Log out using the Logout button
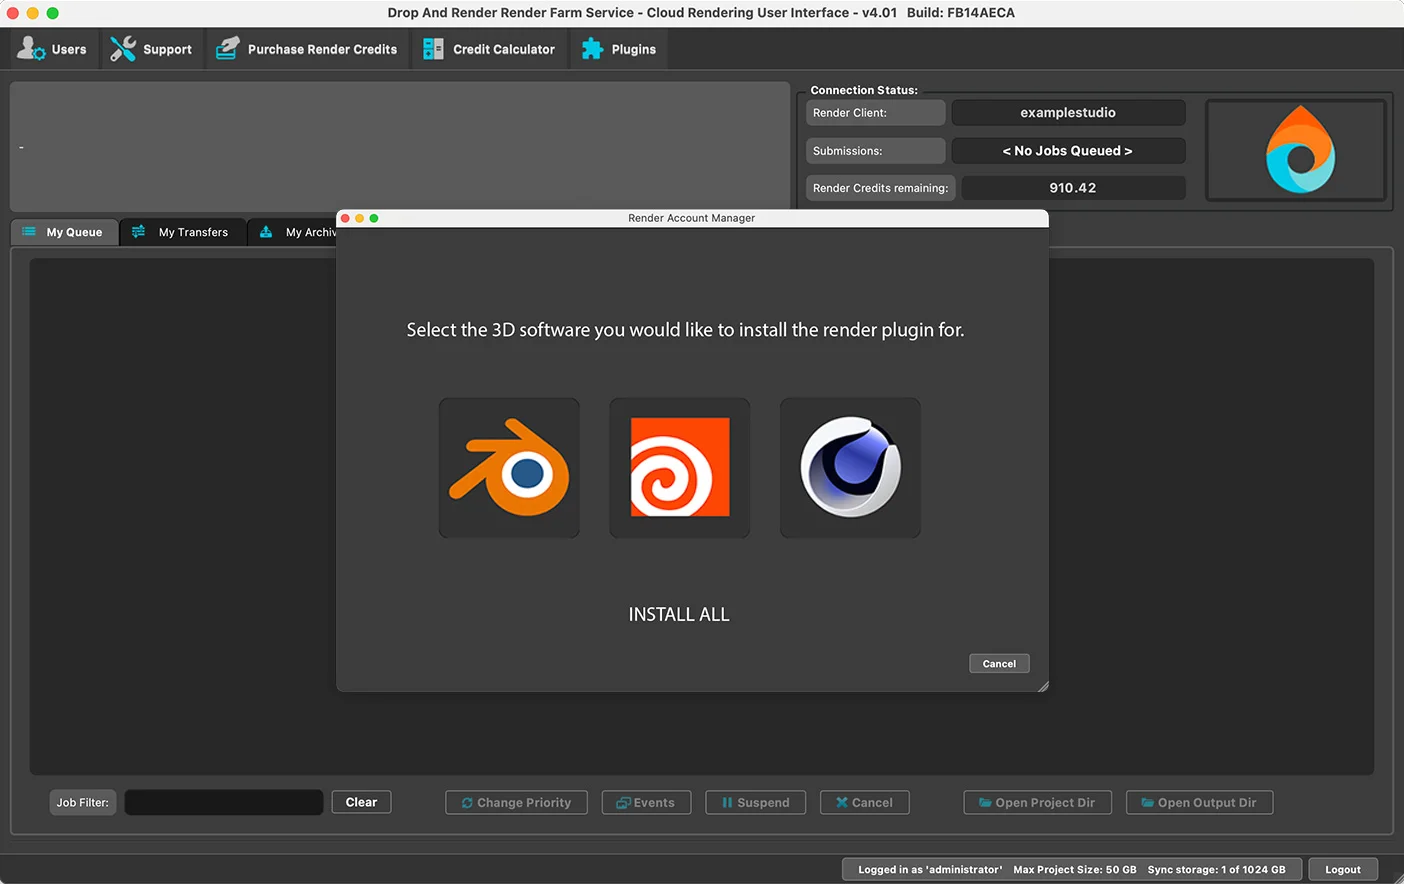Image resolution: width=1404 pixels, height=884 pixels. click(1343, 870)
